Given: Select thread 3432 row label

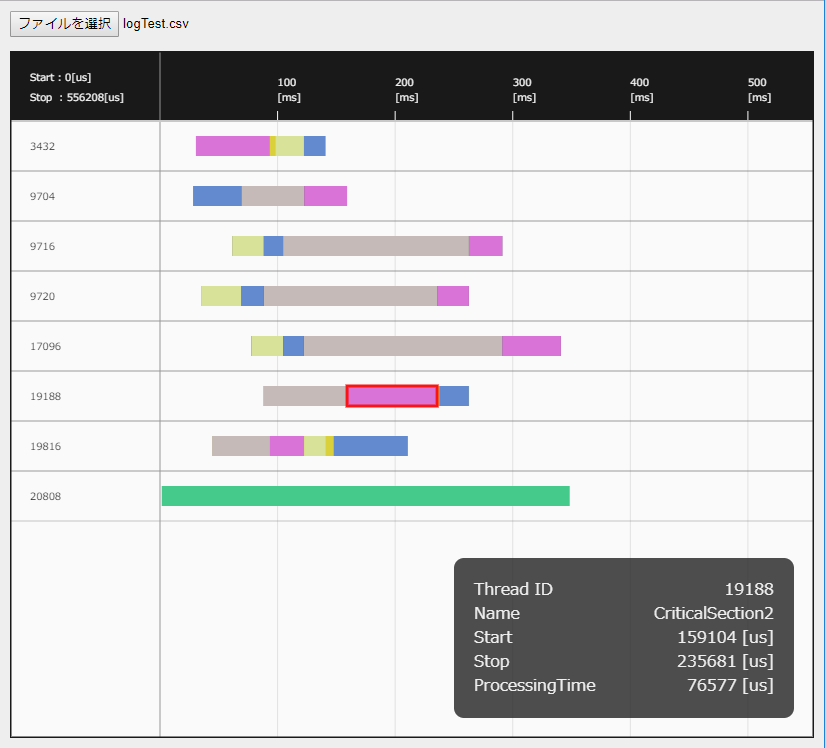Looking at the screenshot, I should pos(42,146).
